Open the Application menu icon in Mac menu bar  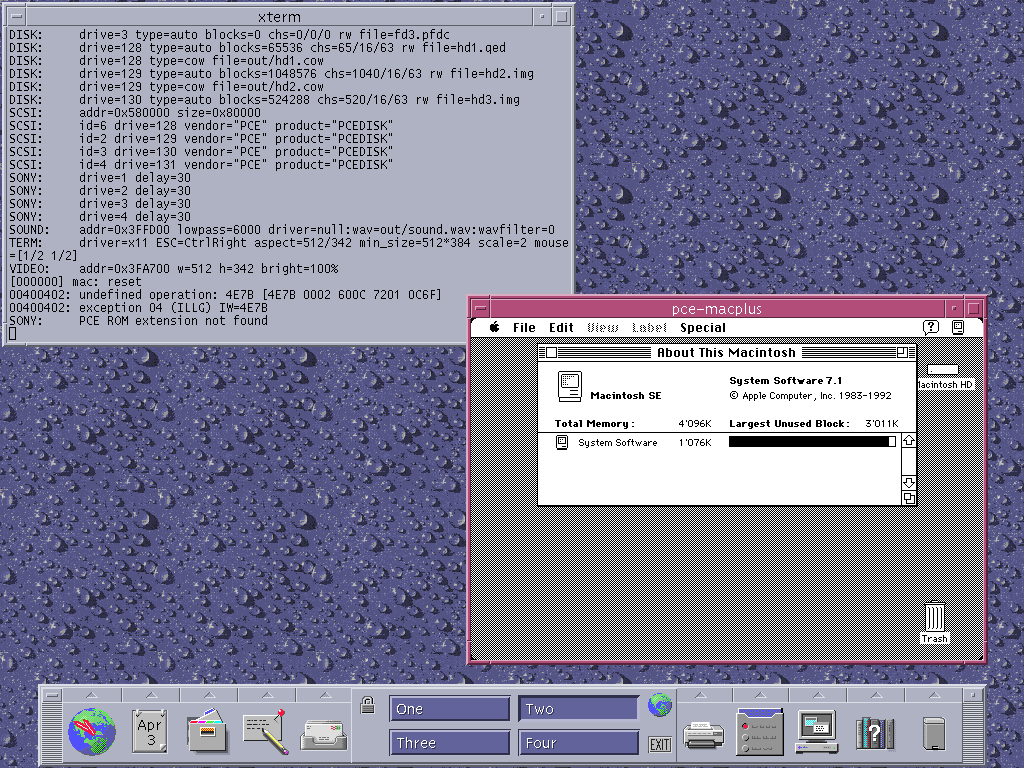point(957,327)
